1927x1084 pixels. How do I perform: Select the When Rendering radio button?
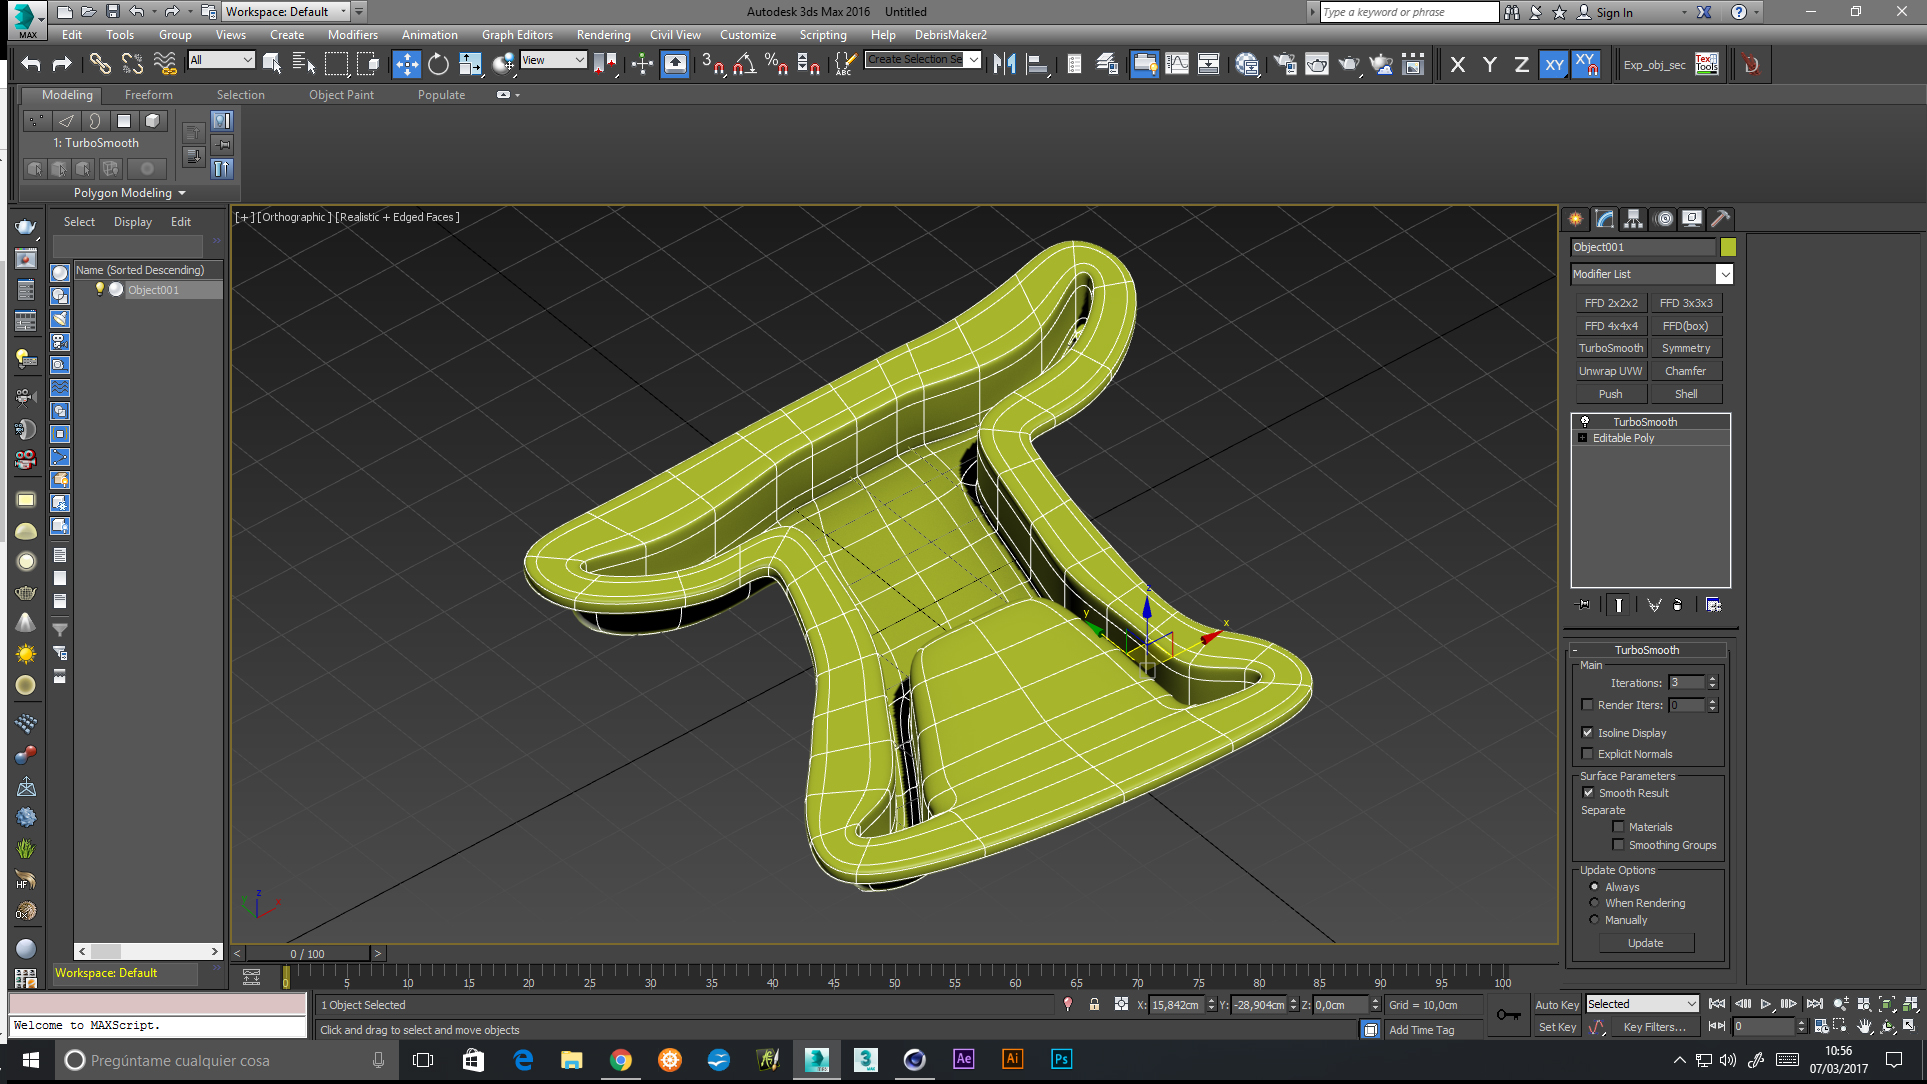[1594, 903]
